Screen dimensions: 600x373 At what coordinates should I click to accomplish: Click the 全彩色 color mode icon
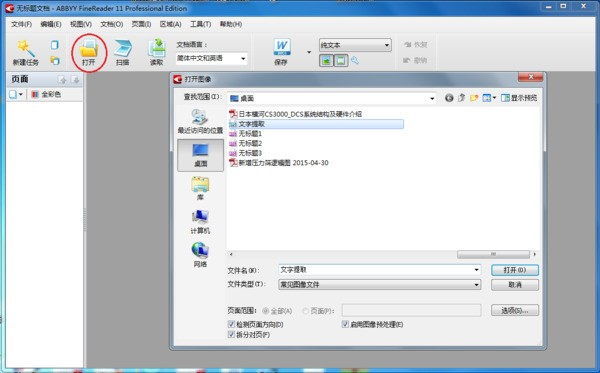pos(35,94)
